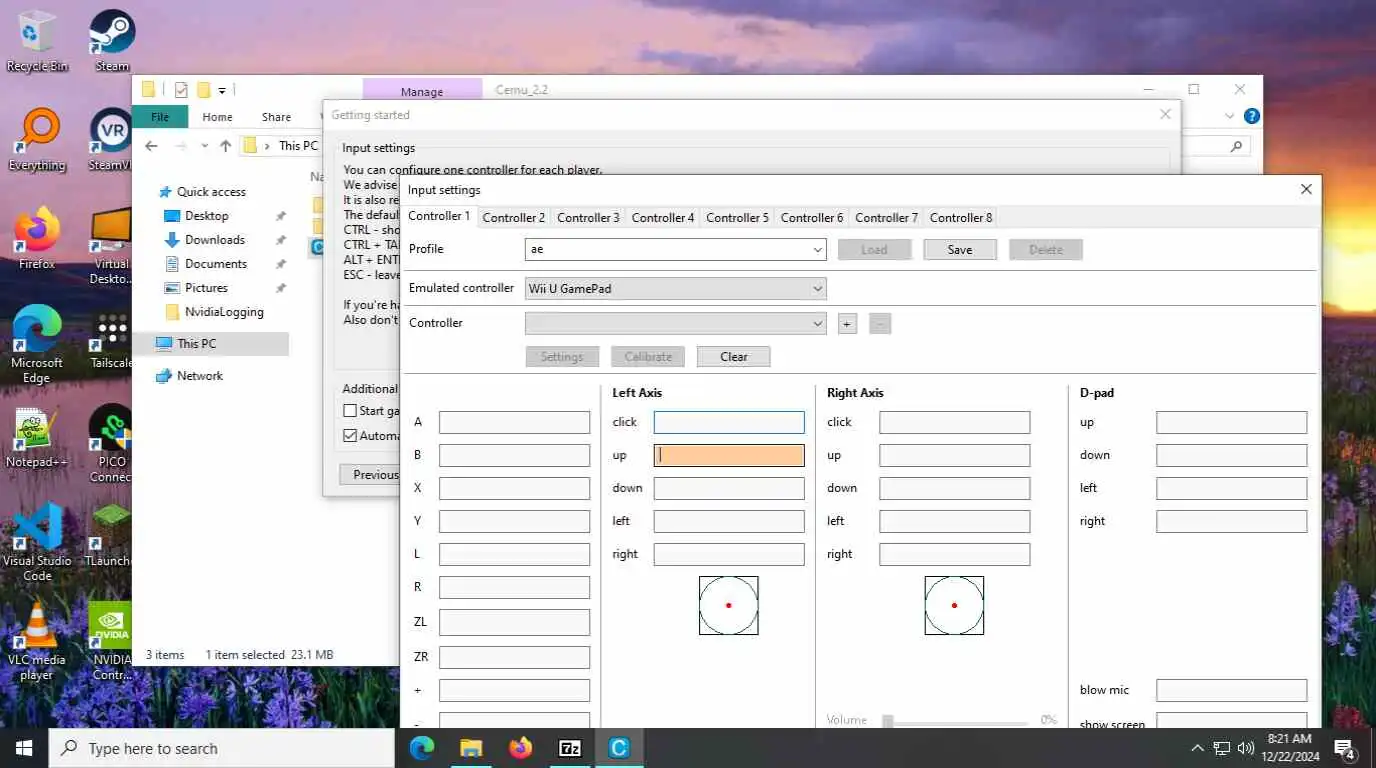Show hidden system tray icons
The height and width of the screenshot is (768, 1376).
tap(1197, 748)
